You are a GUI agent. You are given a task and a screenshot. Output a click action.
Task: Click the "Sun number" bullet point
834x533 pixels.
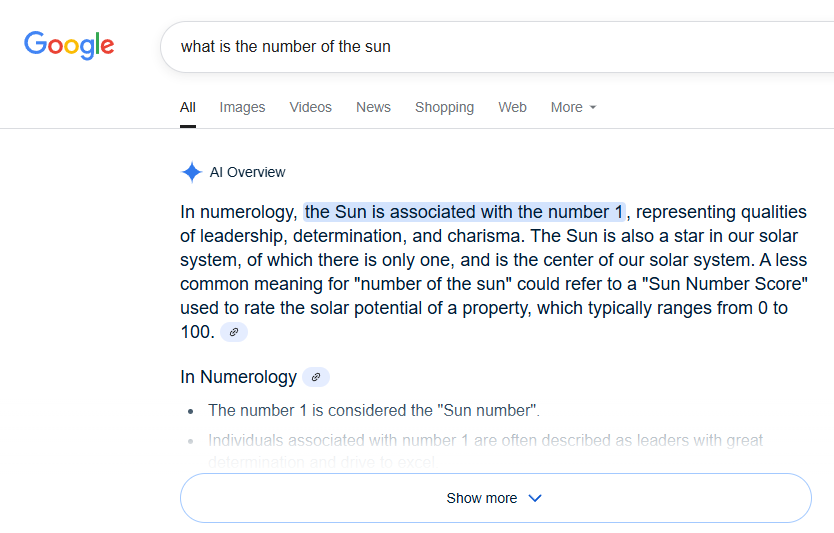(374, 410)
